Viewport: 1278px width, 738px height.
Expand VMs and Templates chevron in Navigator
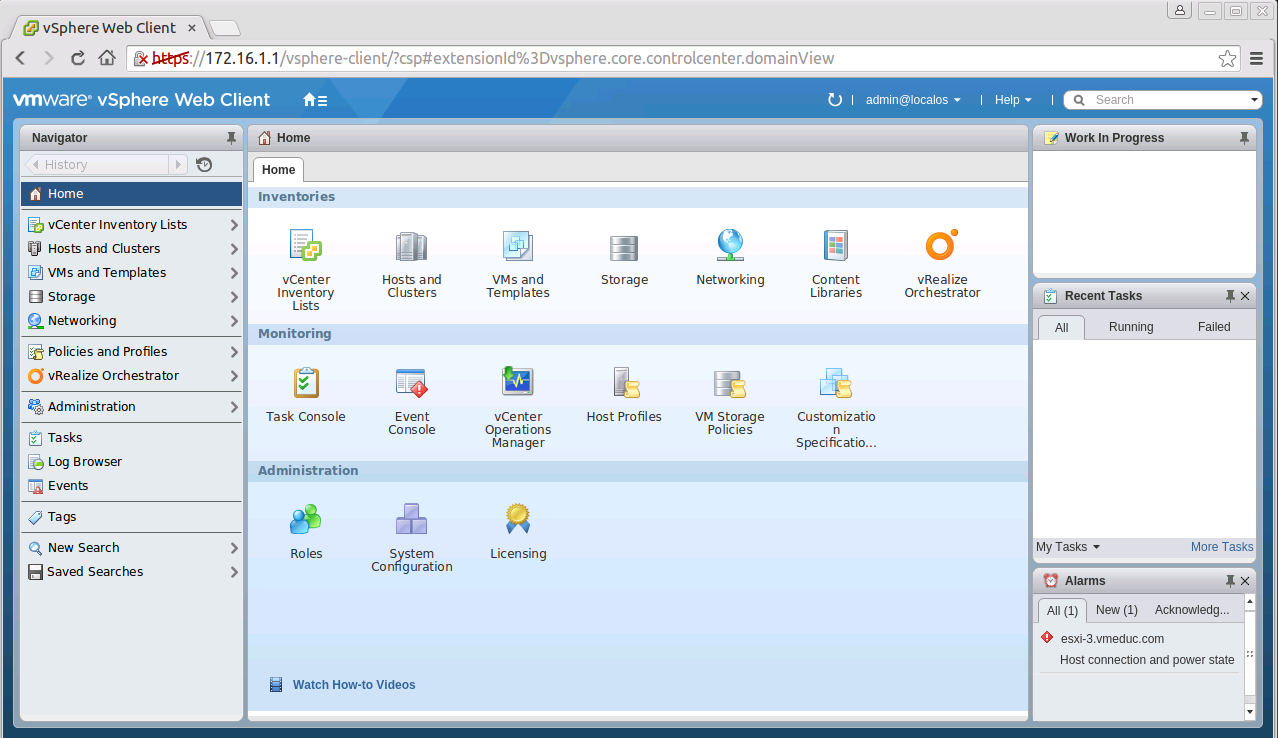point(234,273)
